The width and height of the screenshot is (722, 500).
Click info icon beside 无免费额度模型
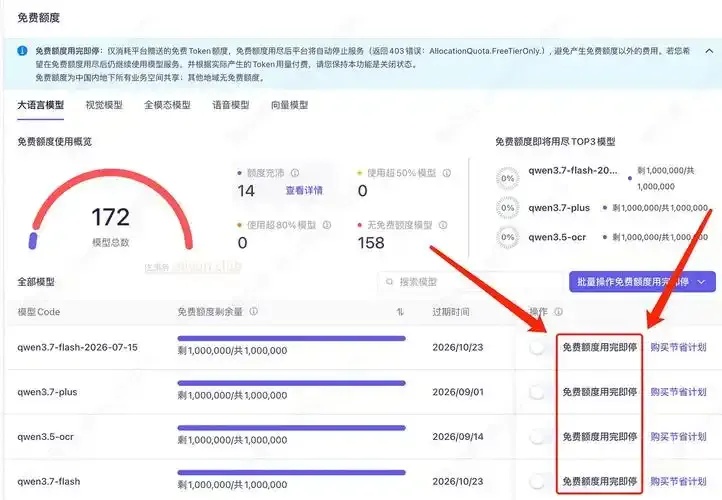[x=443, y=225]
